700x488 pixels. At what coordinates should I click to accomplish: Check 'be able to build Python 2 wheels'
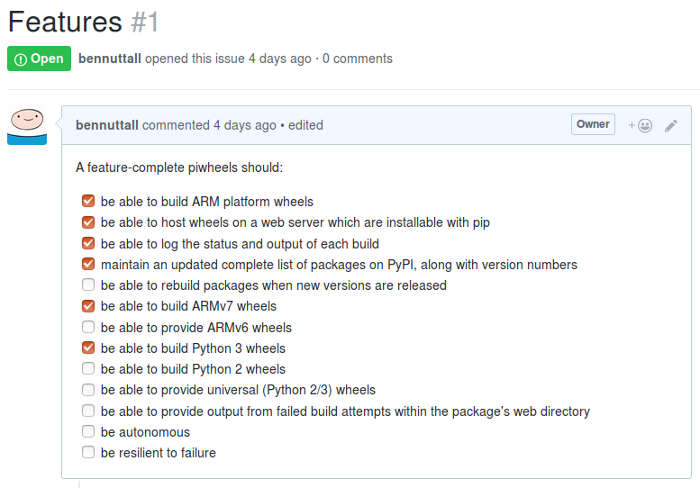(x=88, y=369)
